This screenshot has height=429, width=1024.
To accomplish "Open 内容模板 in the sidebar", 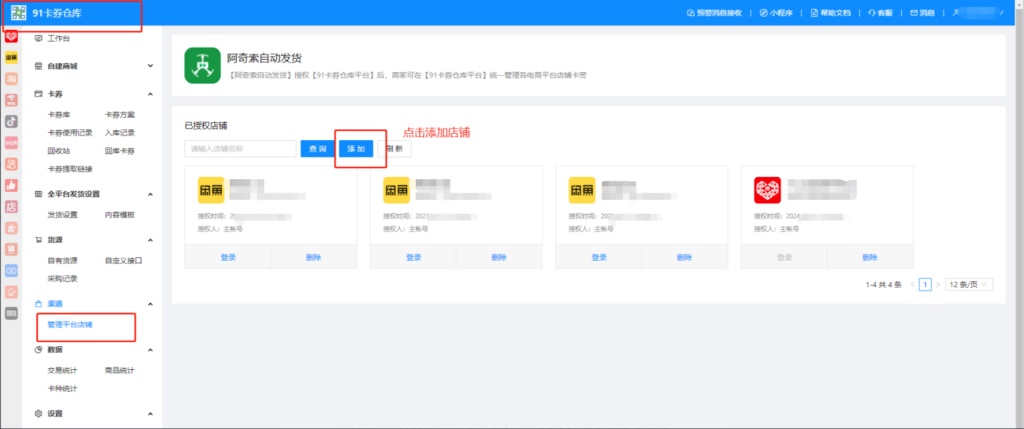I will [120, 214].
